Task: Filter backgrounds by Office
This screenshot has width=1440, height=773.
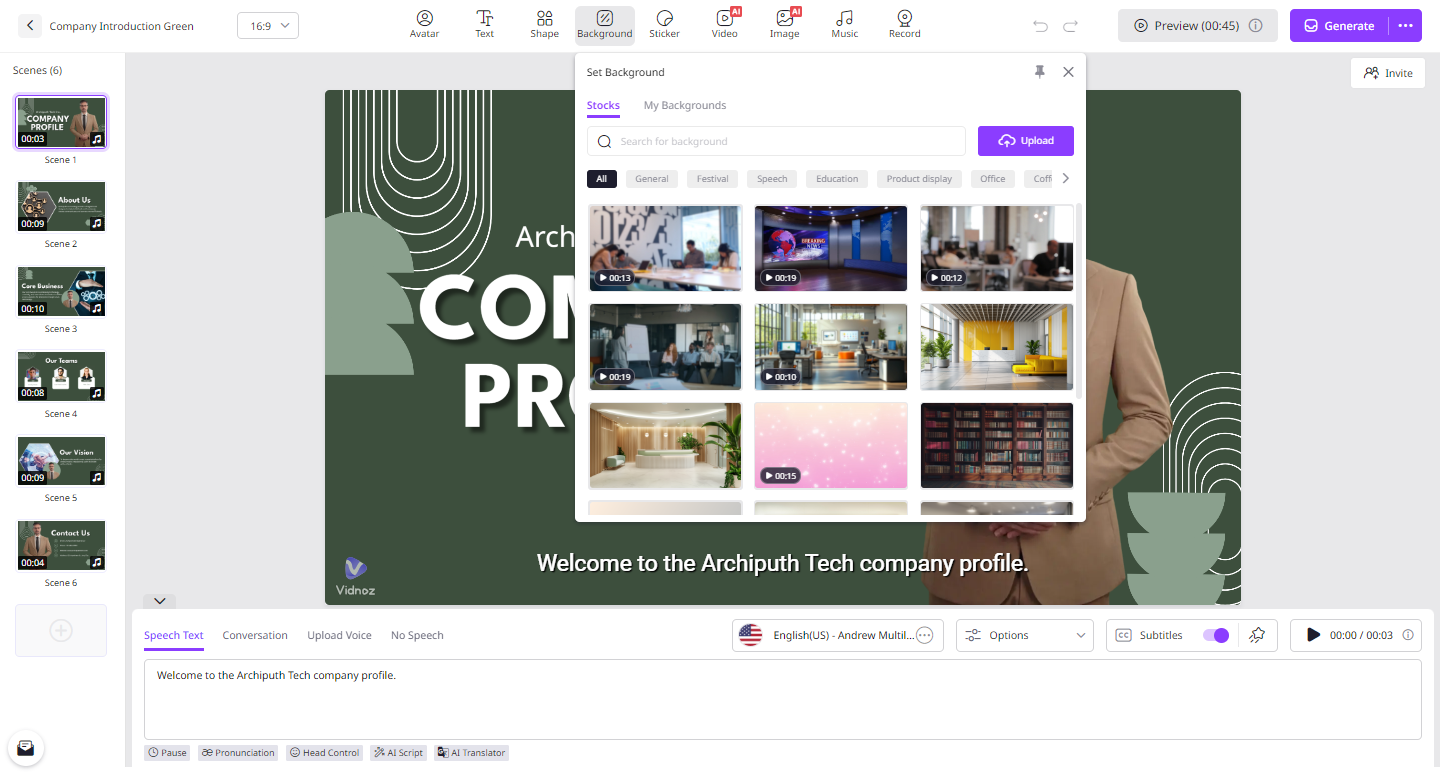Action: point(993,179)
